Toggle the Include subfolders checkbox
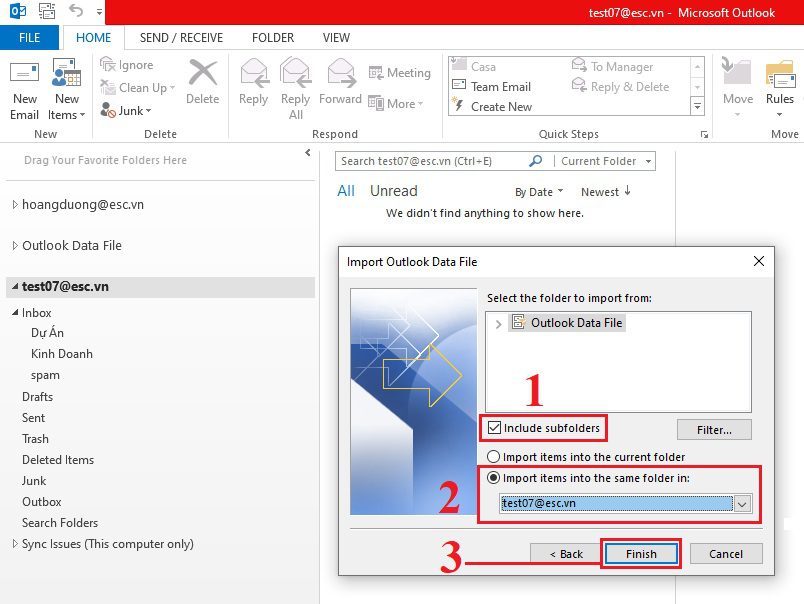This screenshot has width=804, height=604. click(x=494, y=428)
